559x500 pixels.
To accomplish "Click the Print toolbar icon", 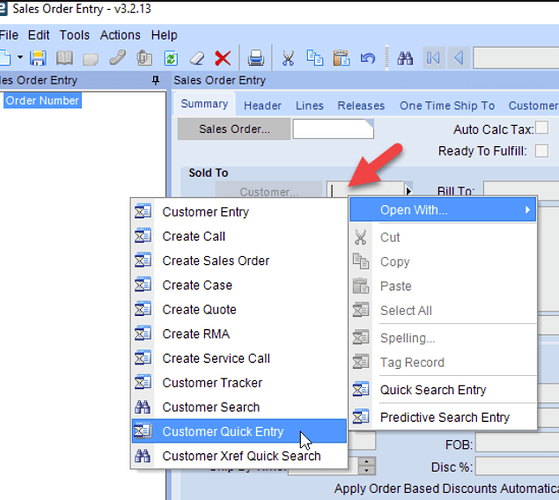I will (x=256, y=58).
